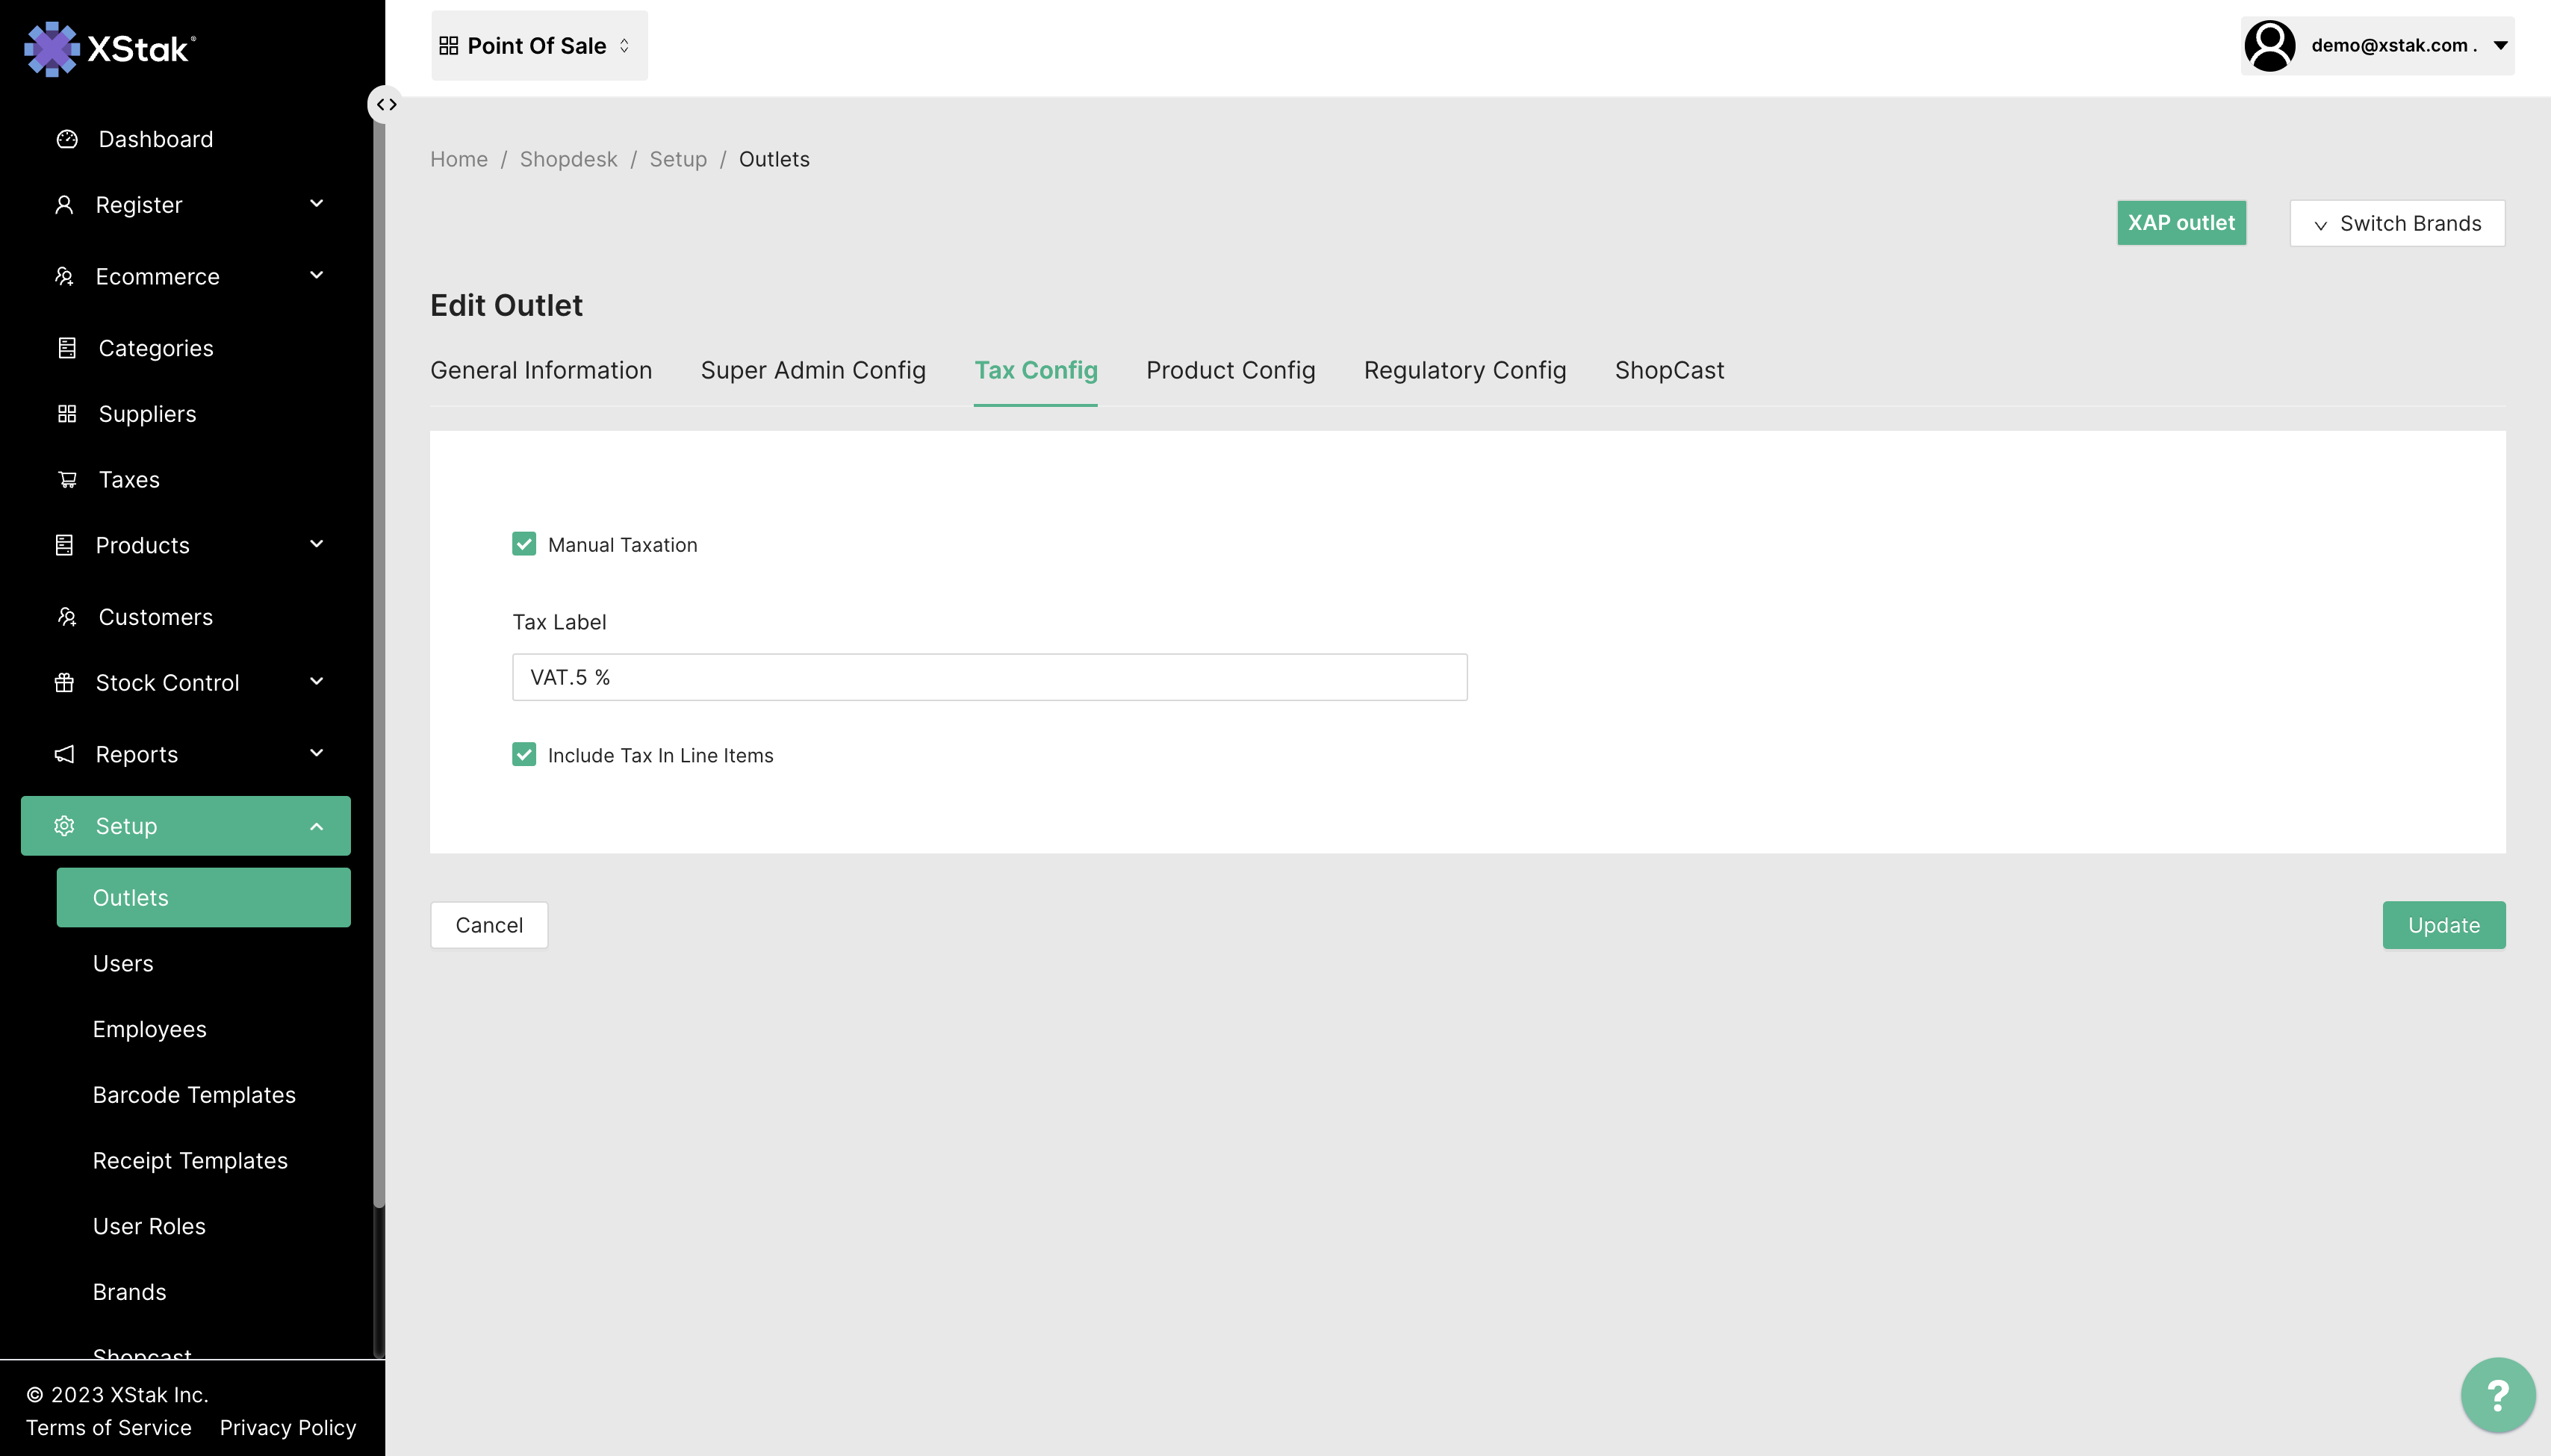
Task: Uncheck the Manual Taxation checkbox
Action: click(x=524, y=544)
